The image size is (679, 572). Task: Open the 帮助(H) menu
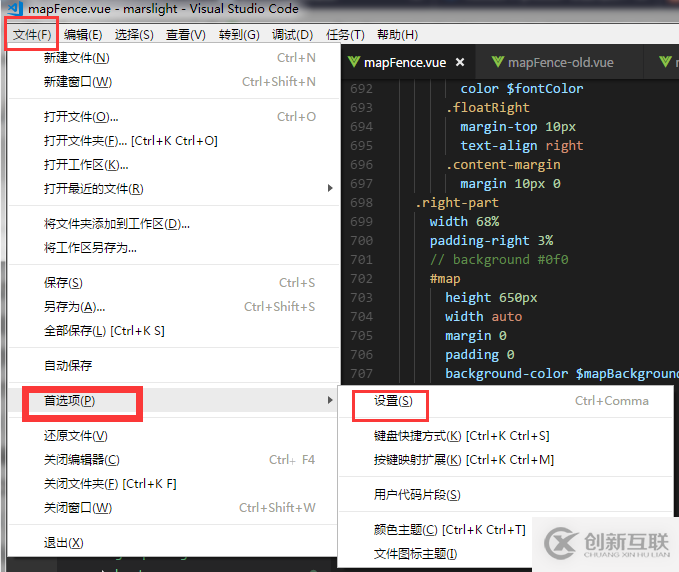[x=398, y=35]
